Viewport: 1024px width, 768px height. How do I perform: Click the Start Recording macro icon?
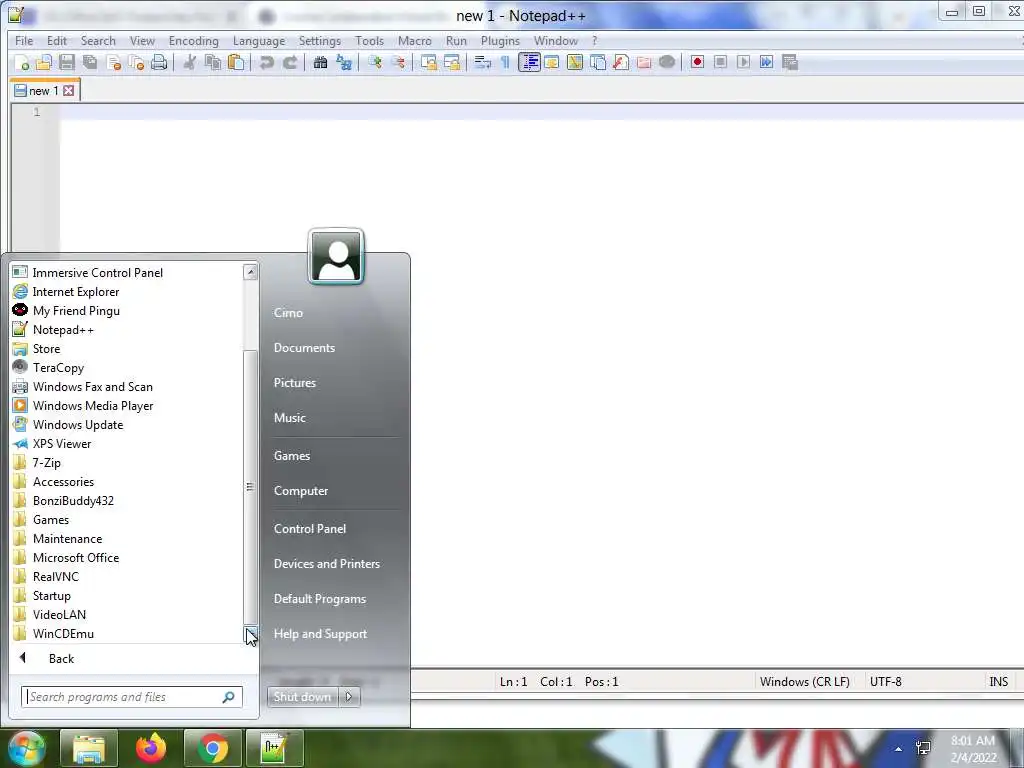coord(697,63)
